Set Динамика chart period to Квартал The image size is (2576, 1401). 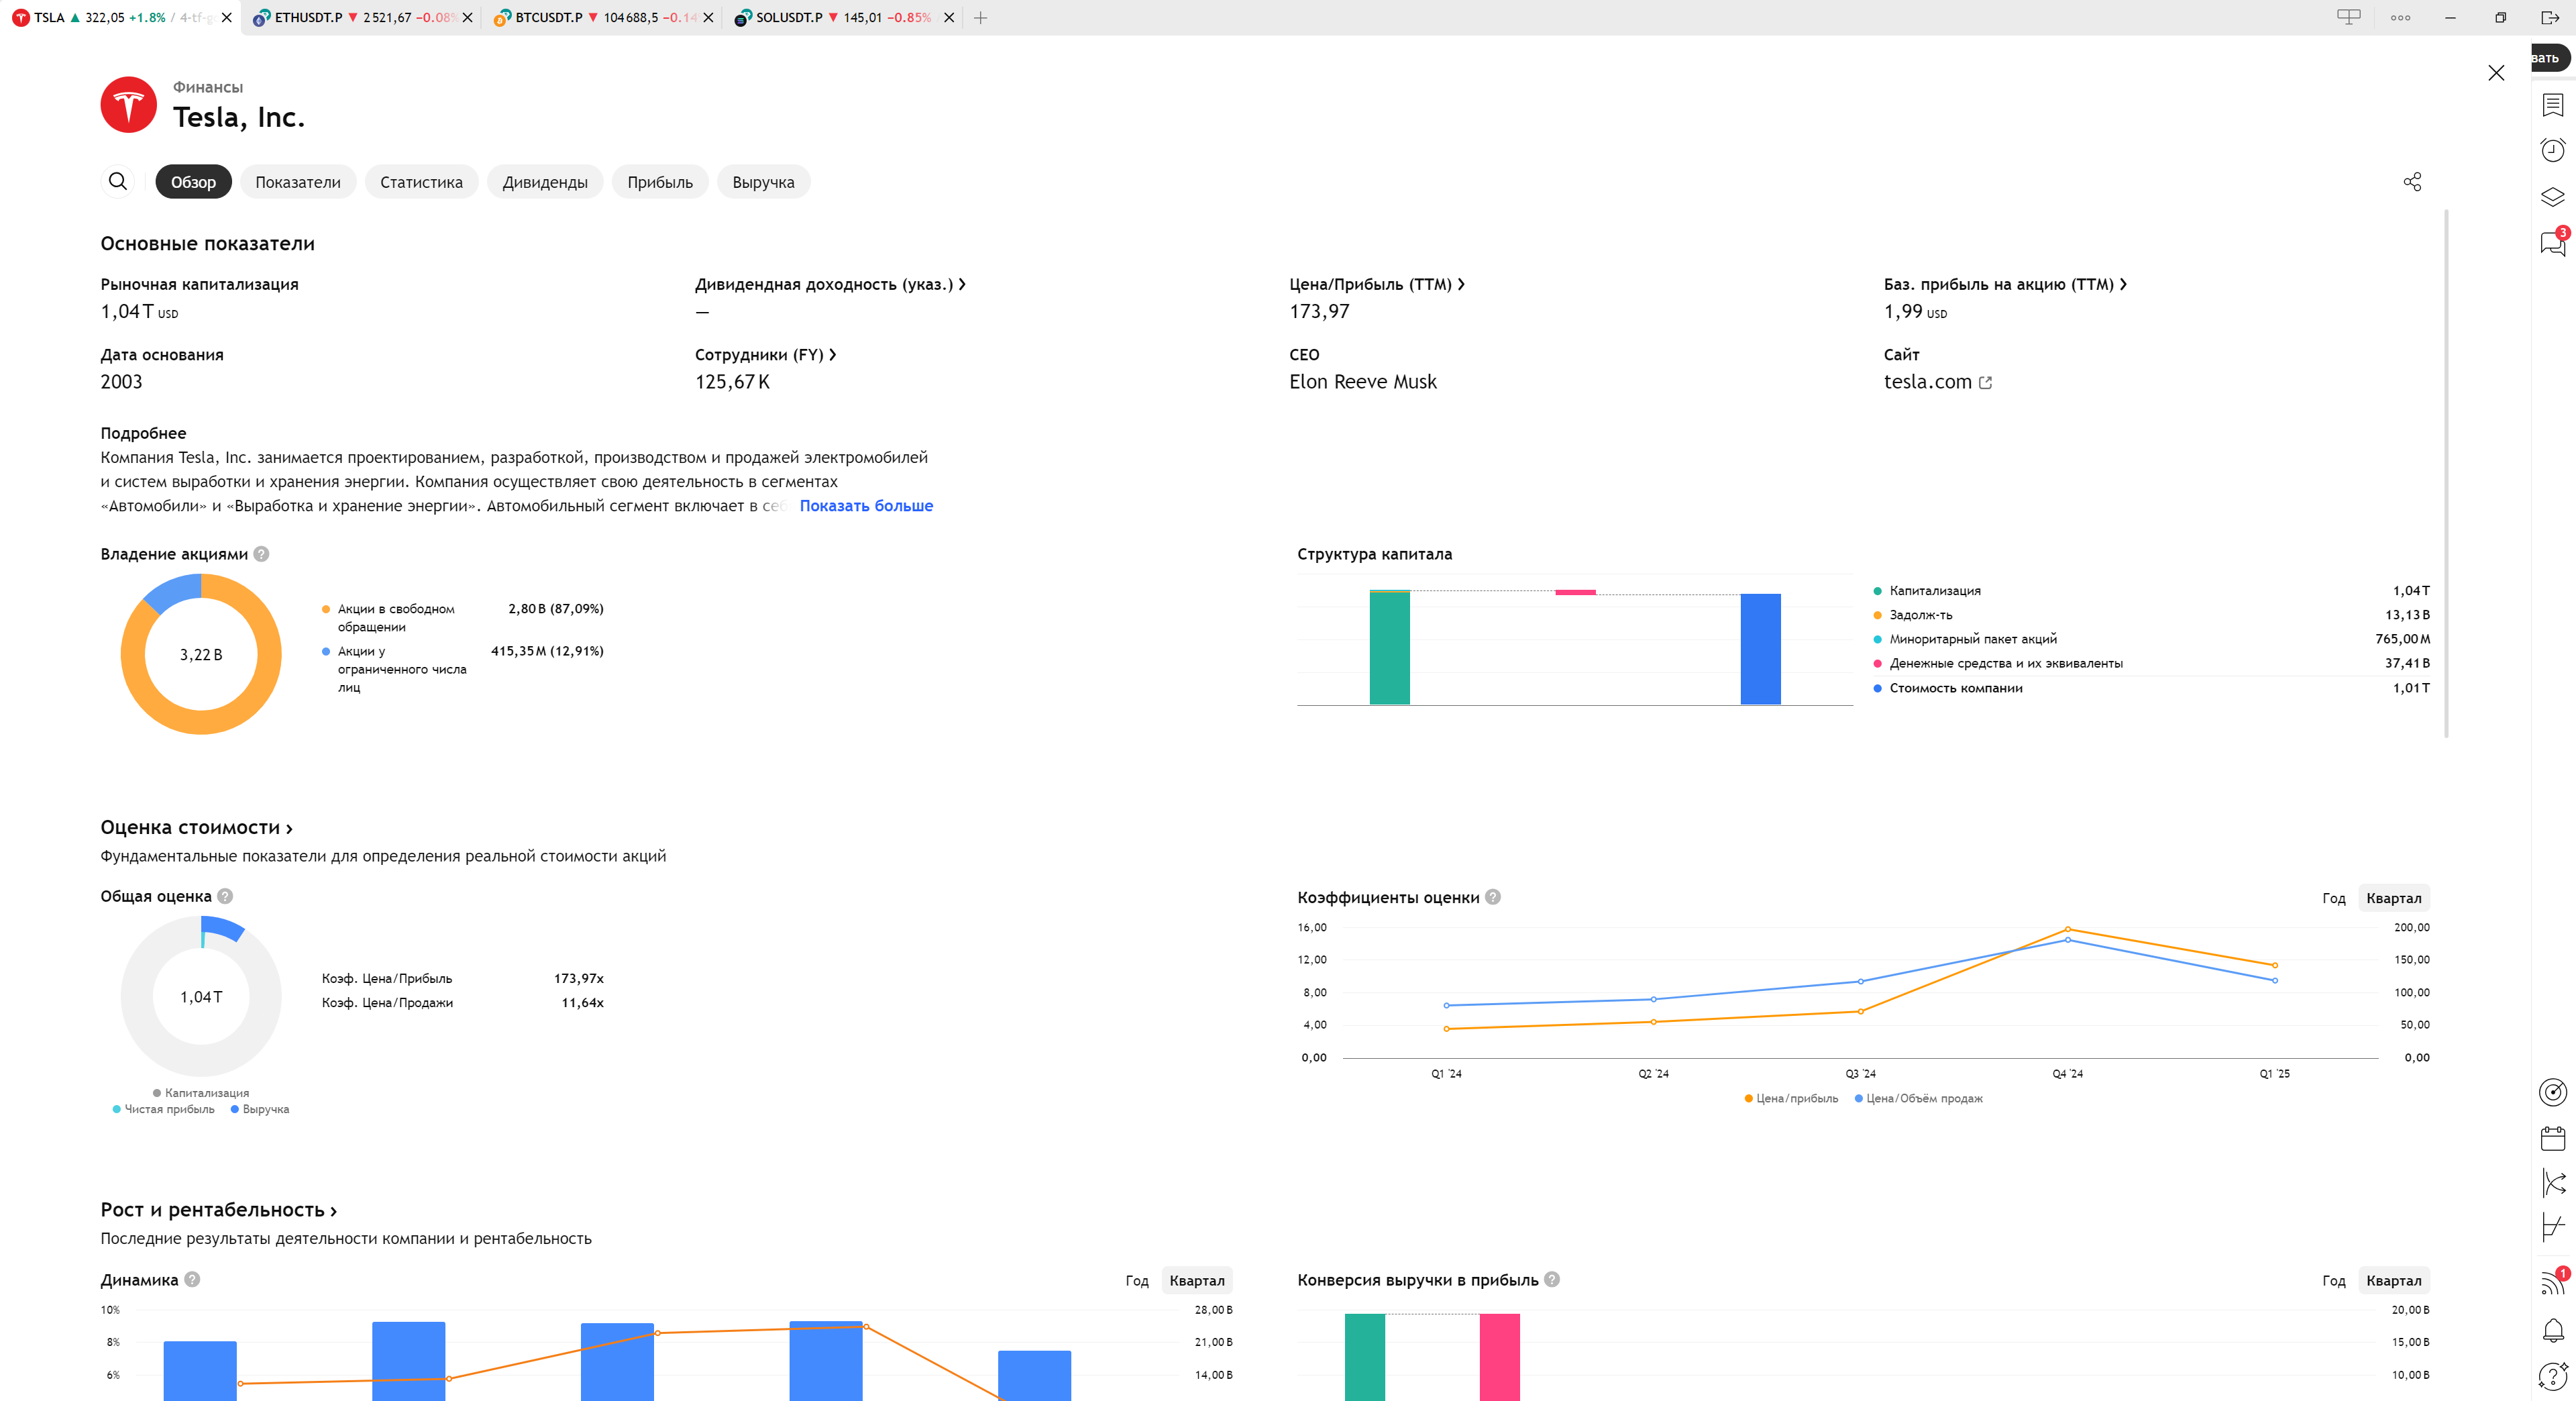click(1196, 1280)
